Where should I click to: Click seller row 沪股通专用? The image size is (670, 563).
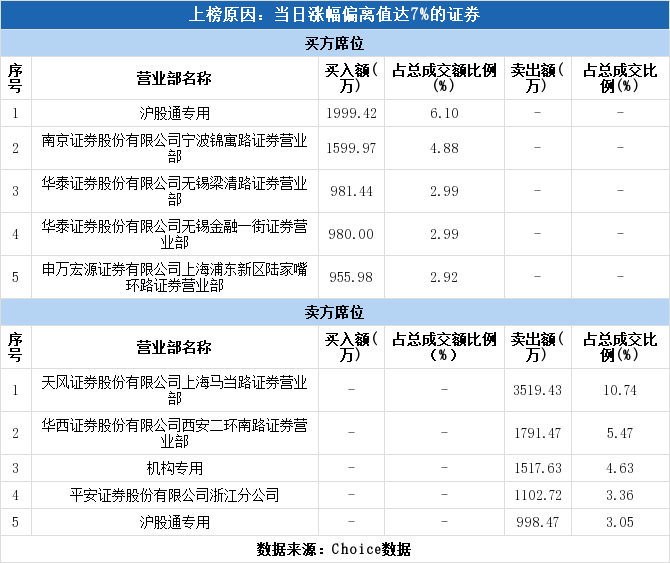(x=175, y=522)
